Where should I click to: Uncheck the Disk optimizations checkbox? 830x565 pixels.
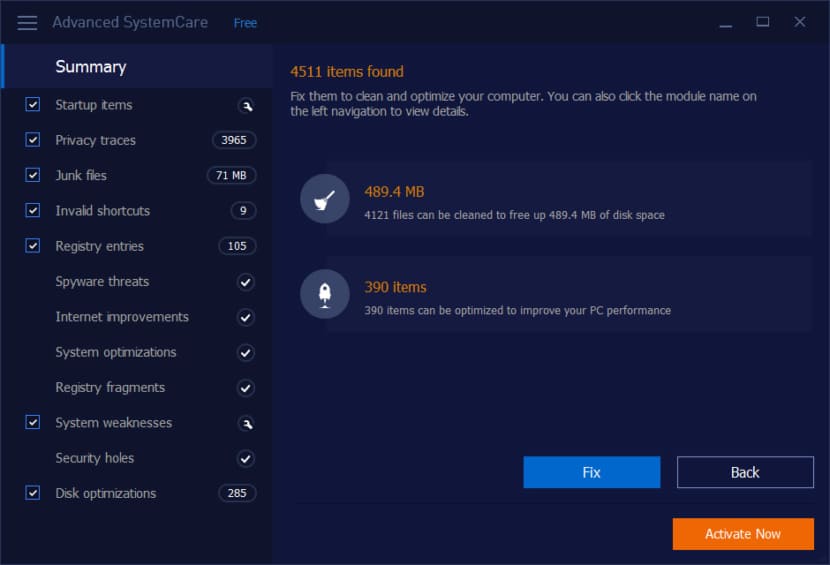[33, 493]
